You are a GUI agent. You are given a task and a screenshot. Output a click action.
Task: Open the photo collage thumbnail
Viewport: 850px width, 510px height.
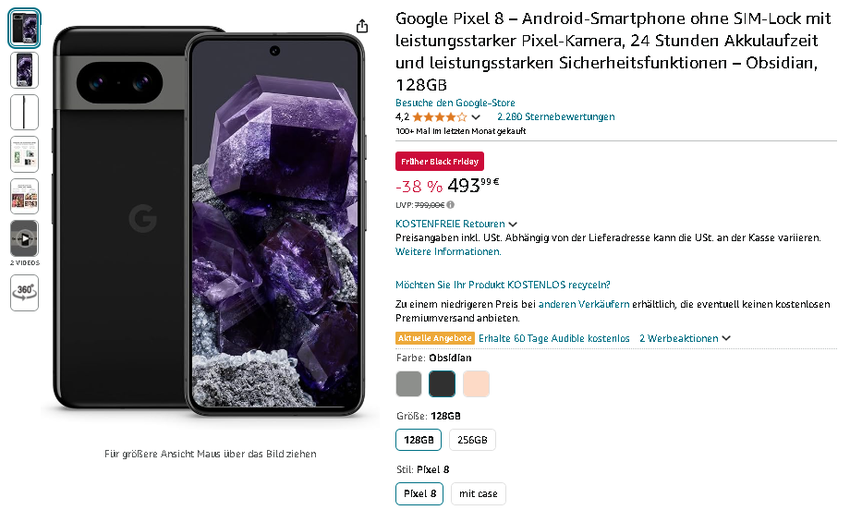[24, 196]
